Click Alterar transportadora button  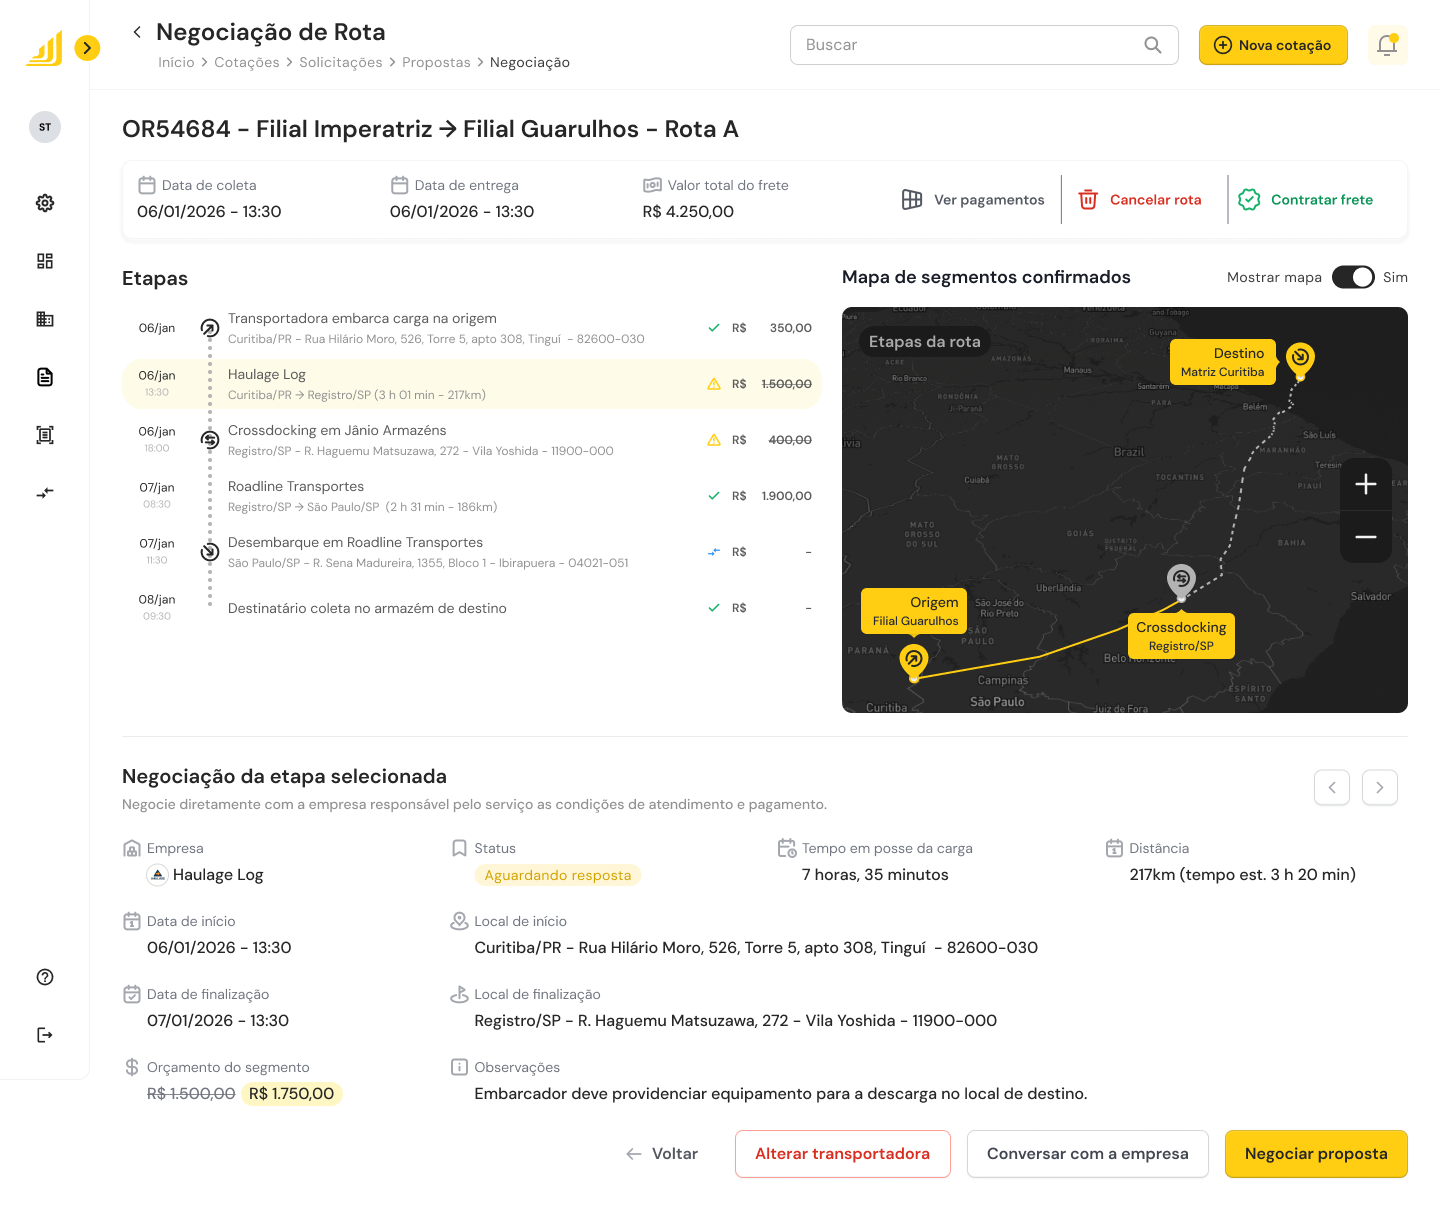tap(842, 1154)
